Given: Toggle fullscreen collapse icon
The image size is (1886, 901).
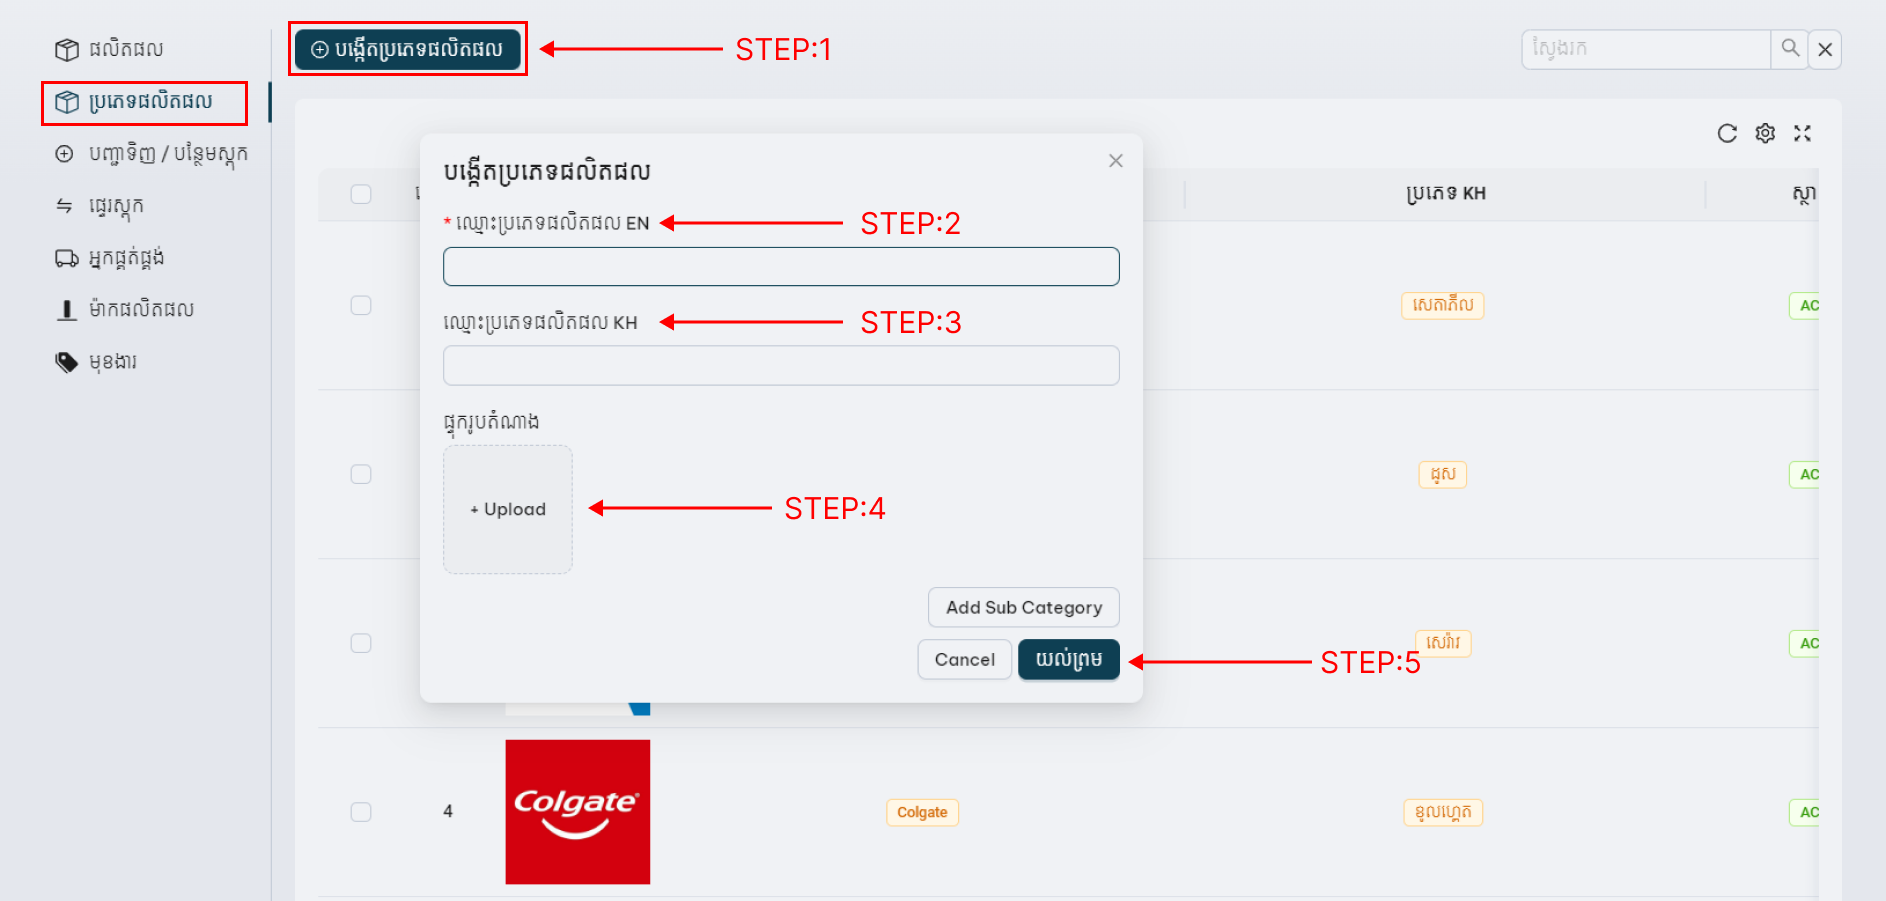Looking at the screenshot, I should click(x=1802, y=134).
